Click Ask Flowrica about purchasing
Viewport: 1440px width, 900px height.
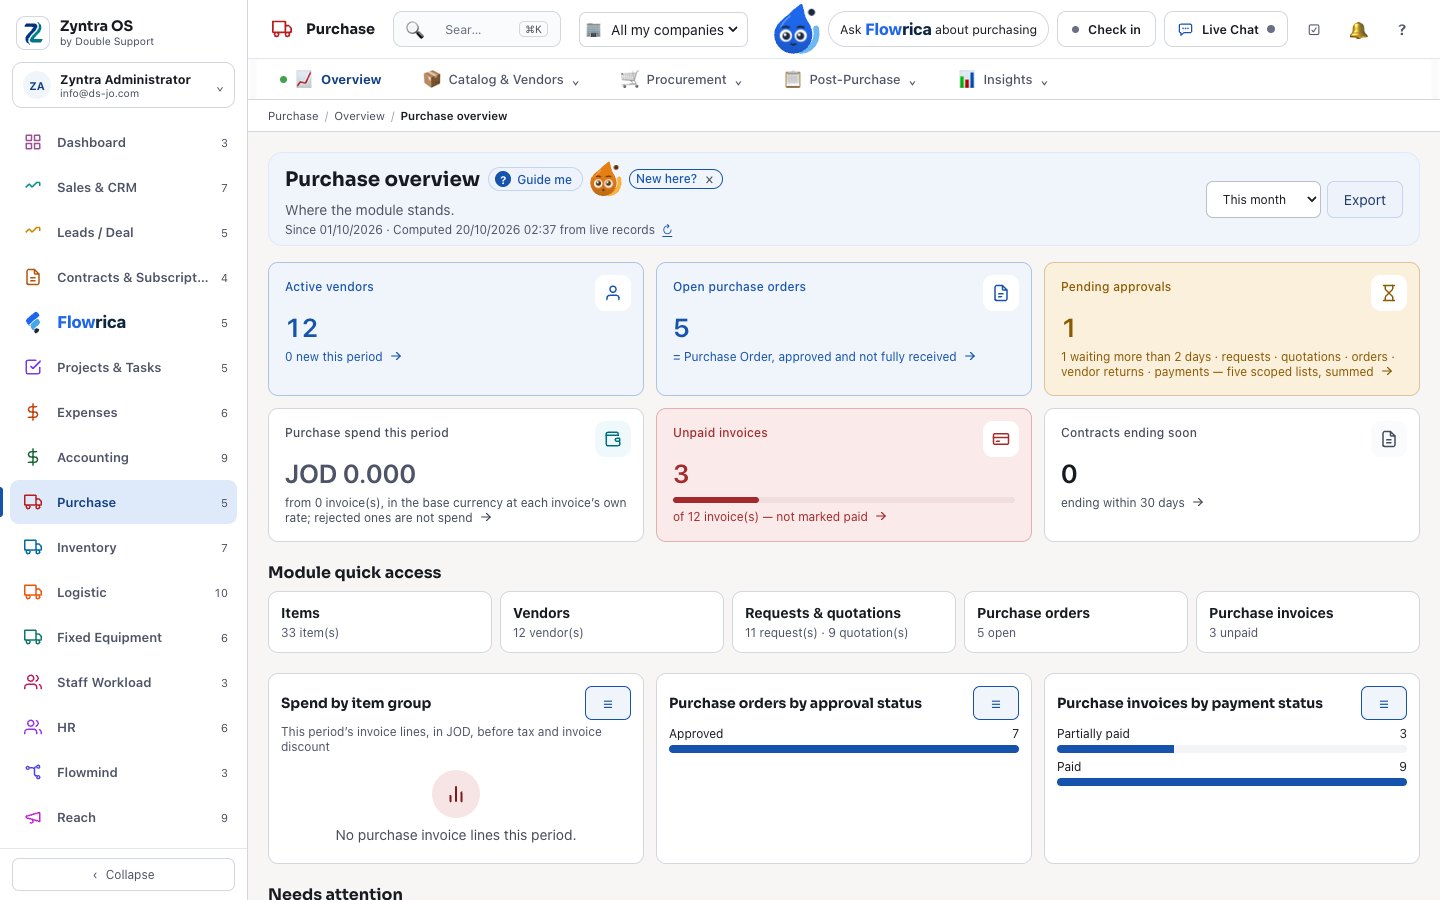coord(938,30)
